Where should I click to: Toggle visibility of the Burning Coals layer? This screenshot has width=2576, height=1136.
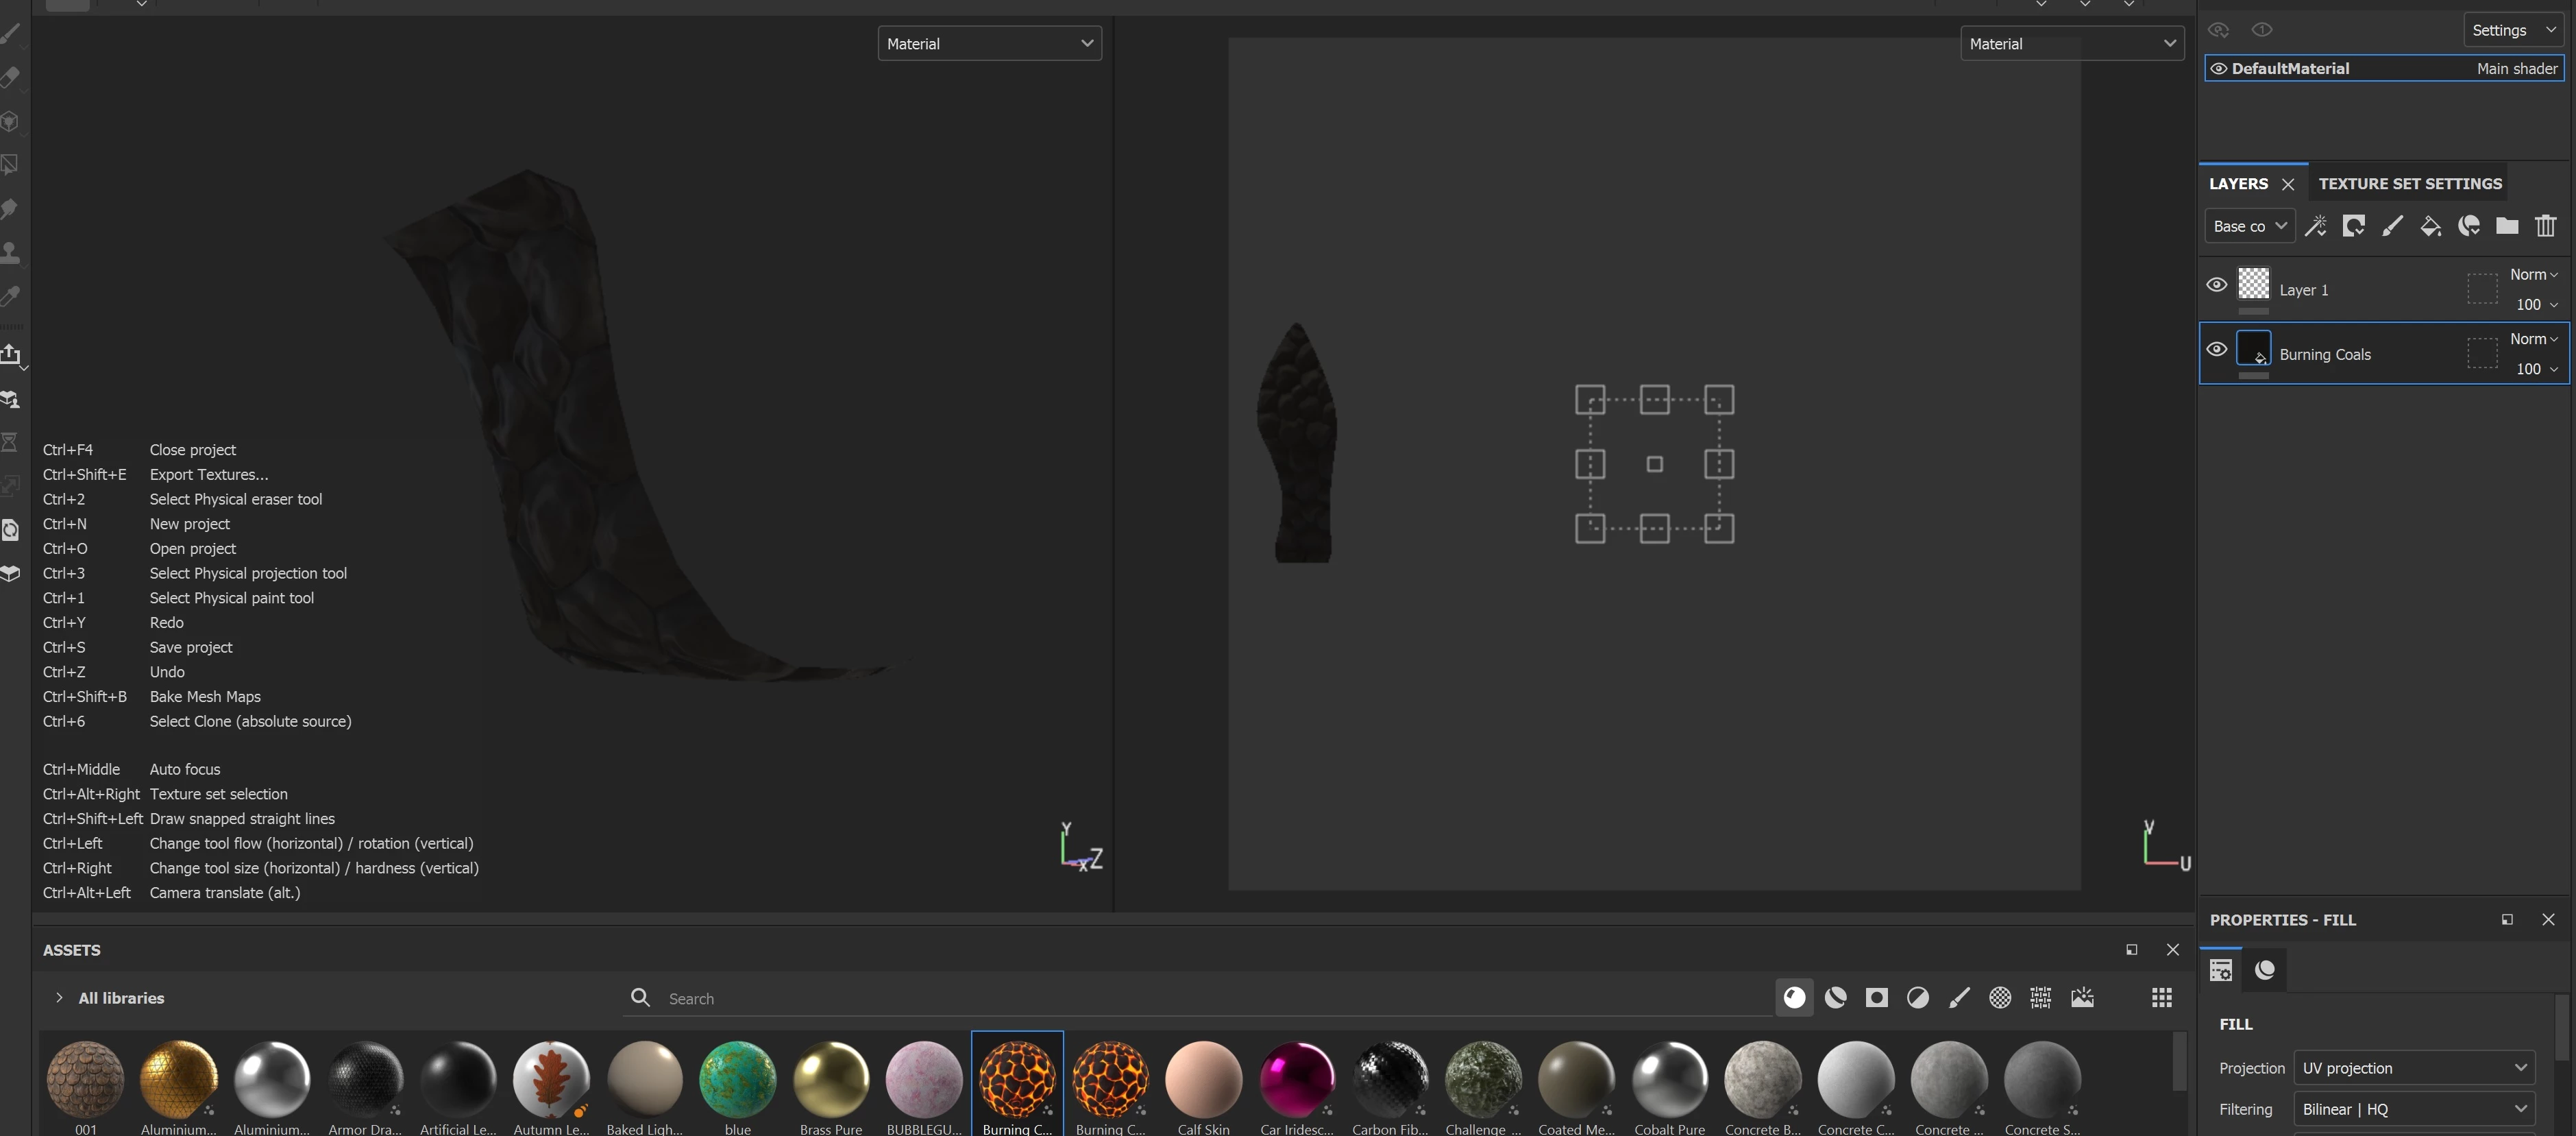2216,349
